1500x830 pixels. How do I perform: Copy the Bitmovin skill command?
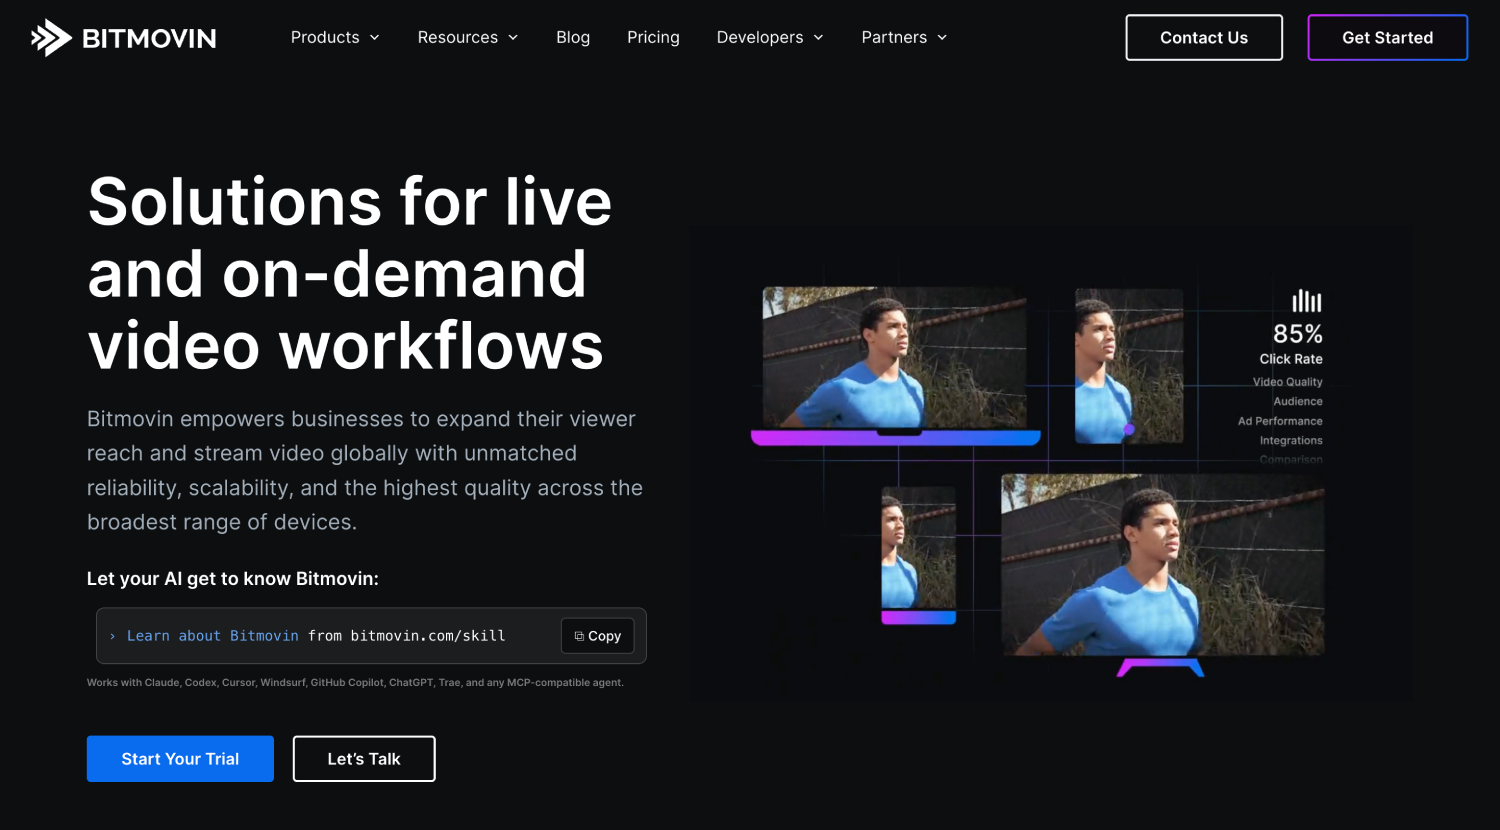pos(598,636)
